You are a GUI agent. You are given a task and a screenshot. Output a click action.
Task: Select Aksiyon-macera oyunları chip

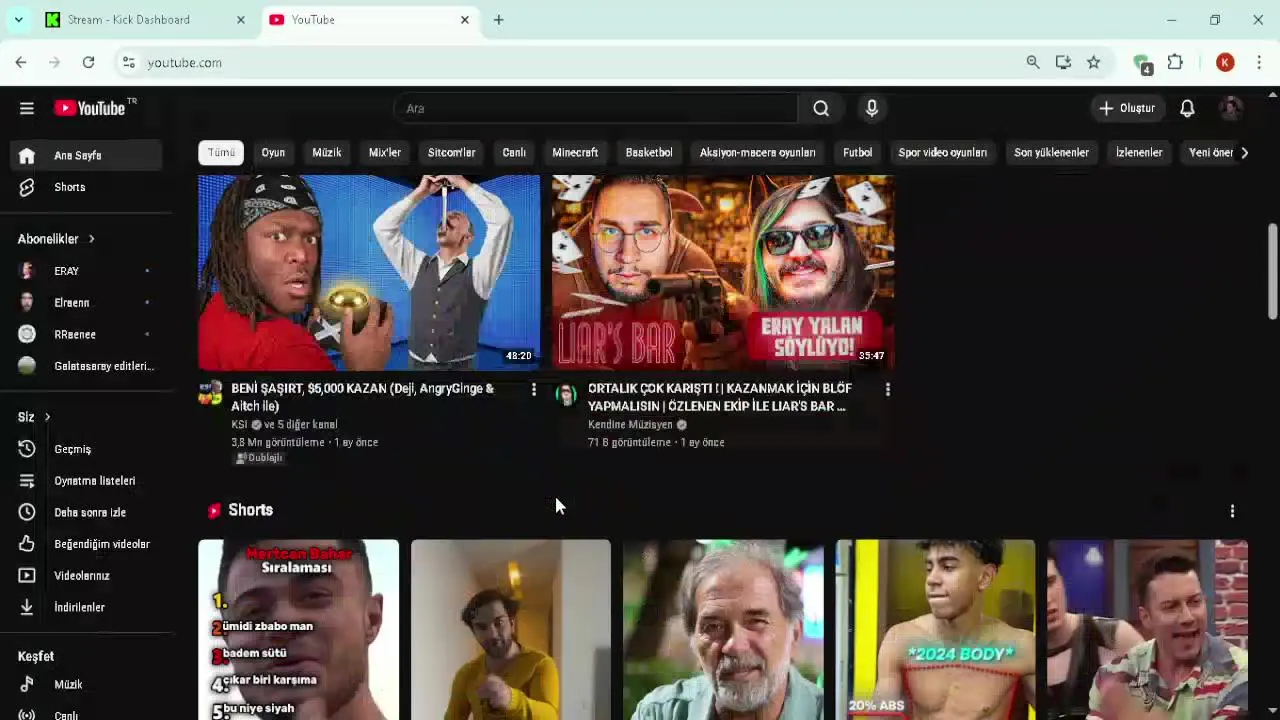[x=758, y=153]
